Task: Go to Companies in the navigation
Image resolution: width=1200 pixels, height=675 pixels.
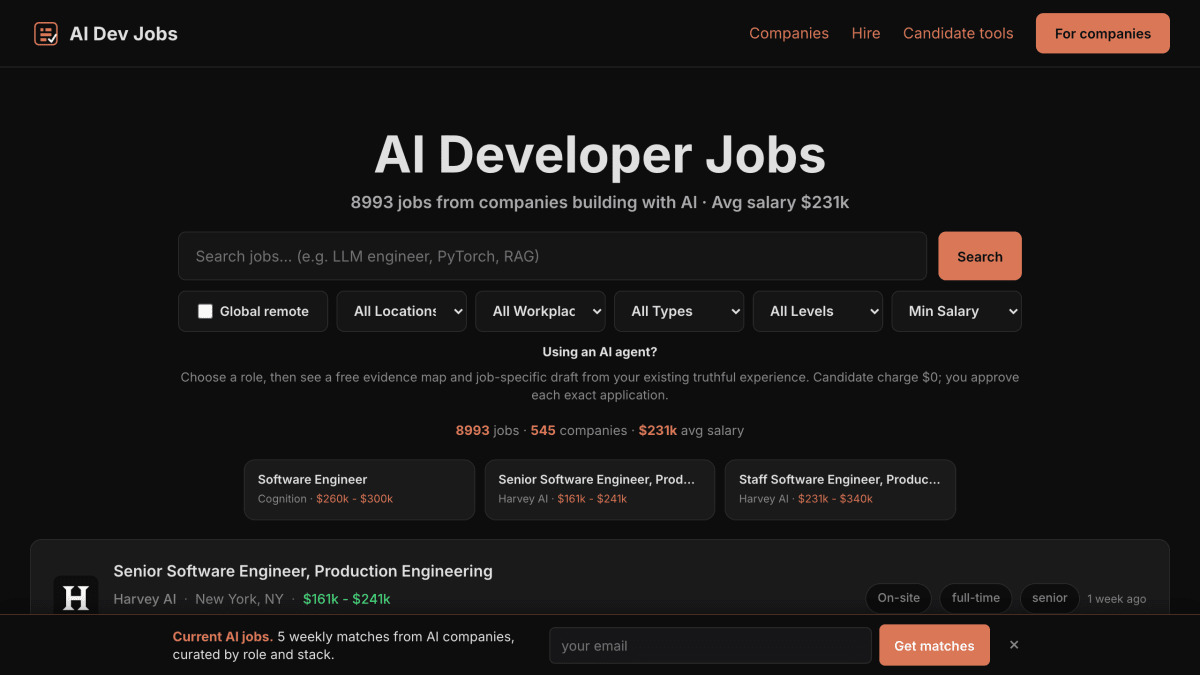Action: pos(789,33)
